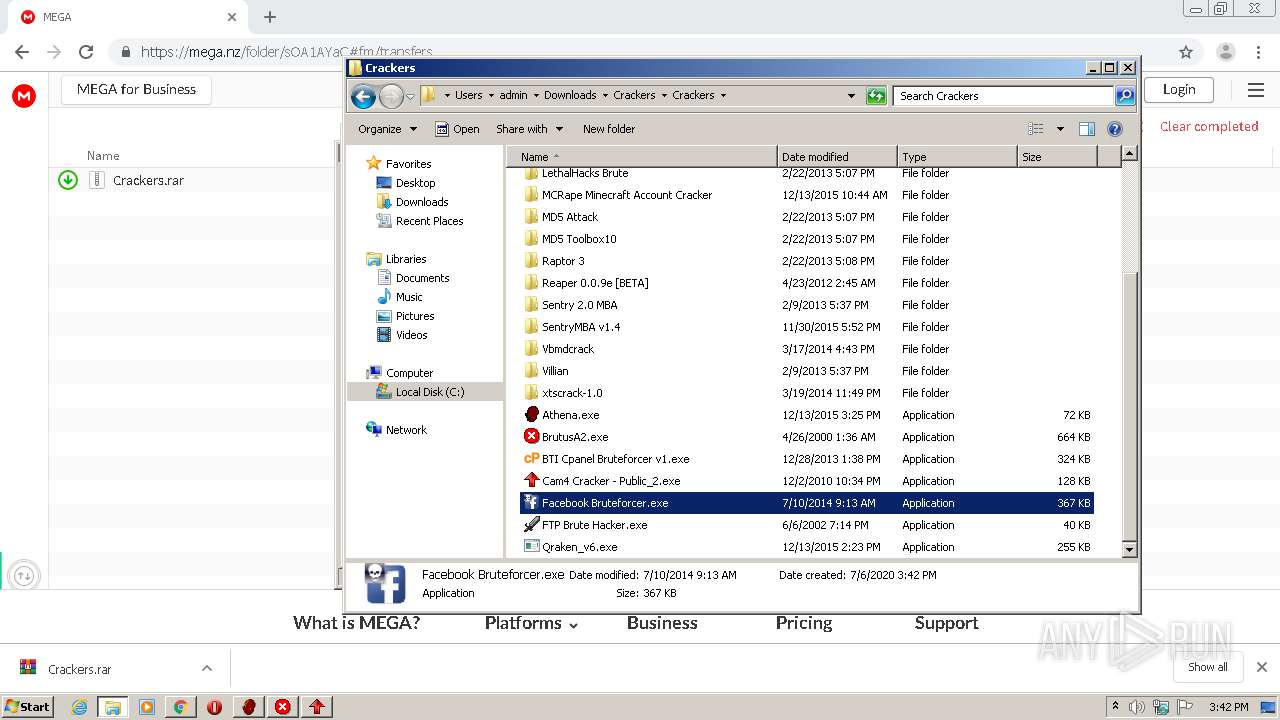
Task: Sort by Size column header
Action: tap(1057, 157)
